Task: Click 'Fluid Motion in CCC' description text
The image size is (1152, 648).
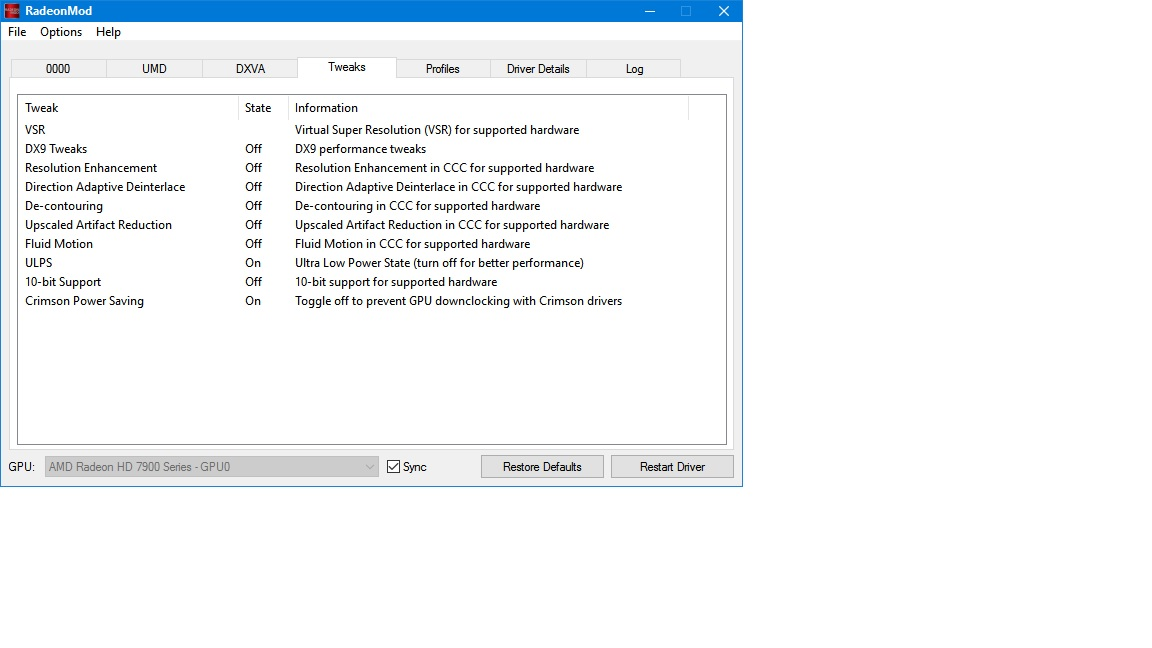Action: pyautogui.click(x=412, y=244)
